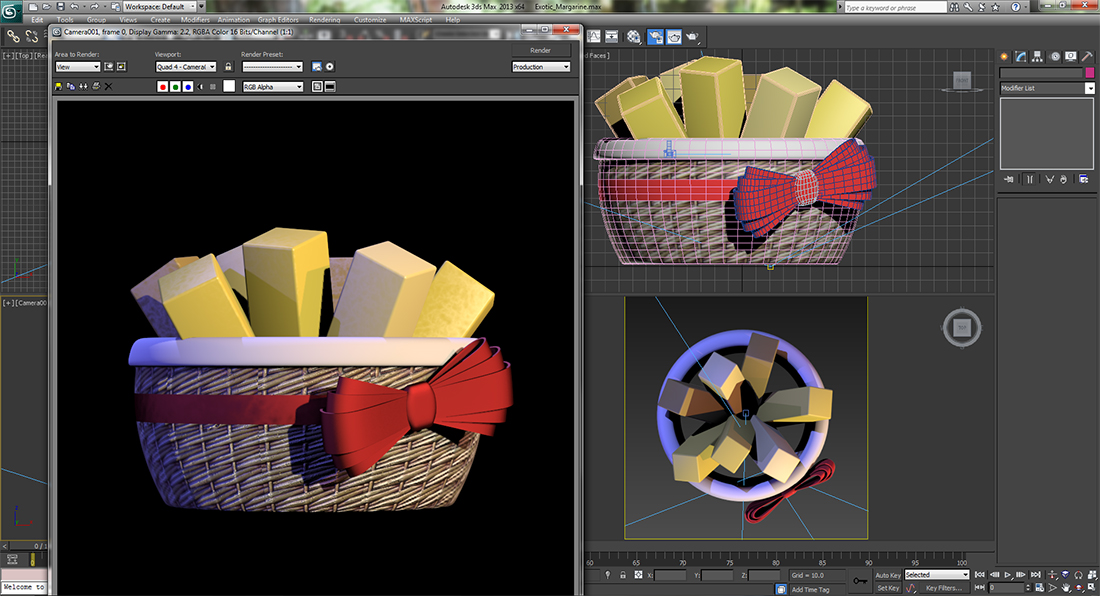
Task: Toggle the green channel display
Action: (x=175, y=87)
